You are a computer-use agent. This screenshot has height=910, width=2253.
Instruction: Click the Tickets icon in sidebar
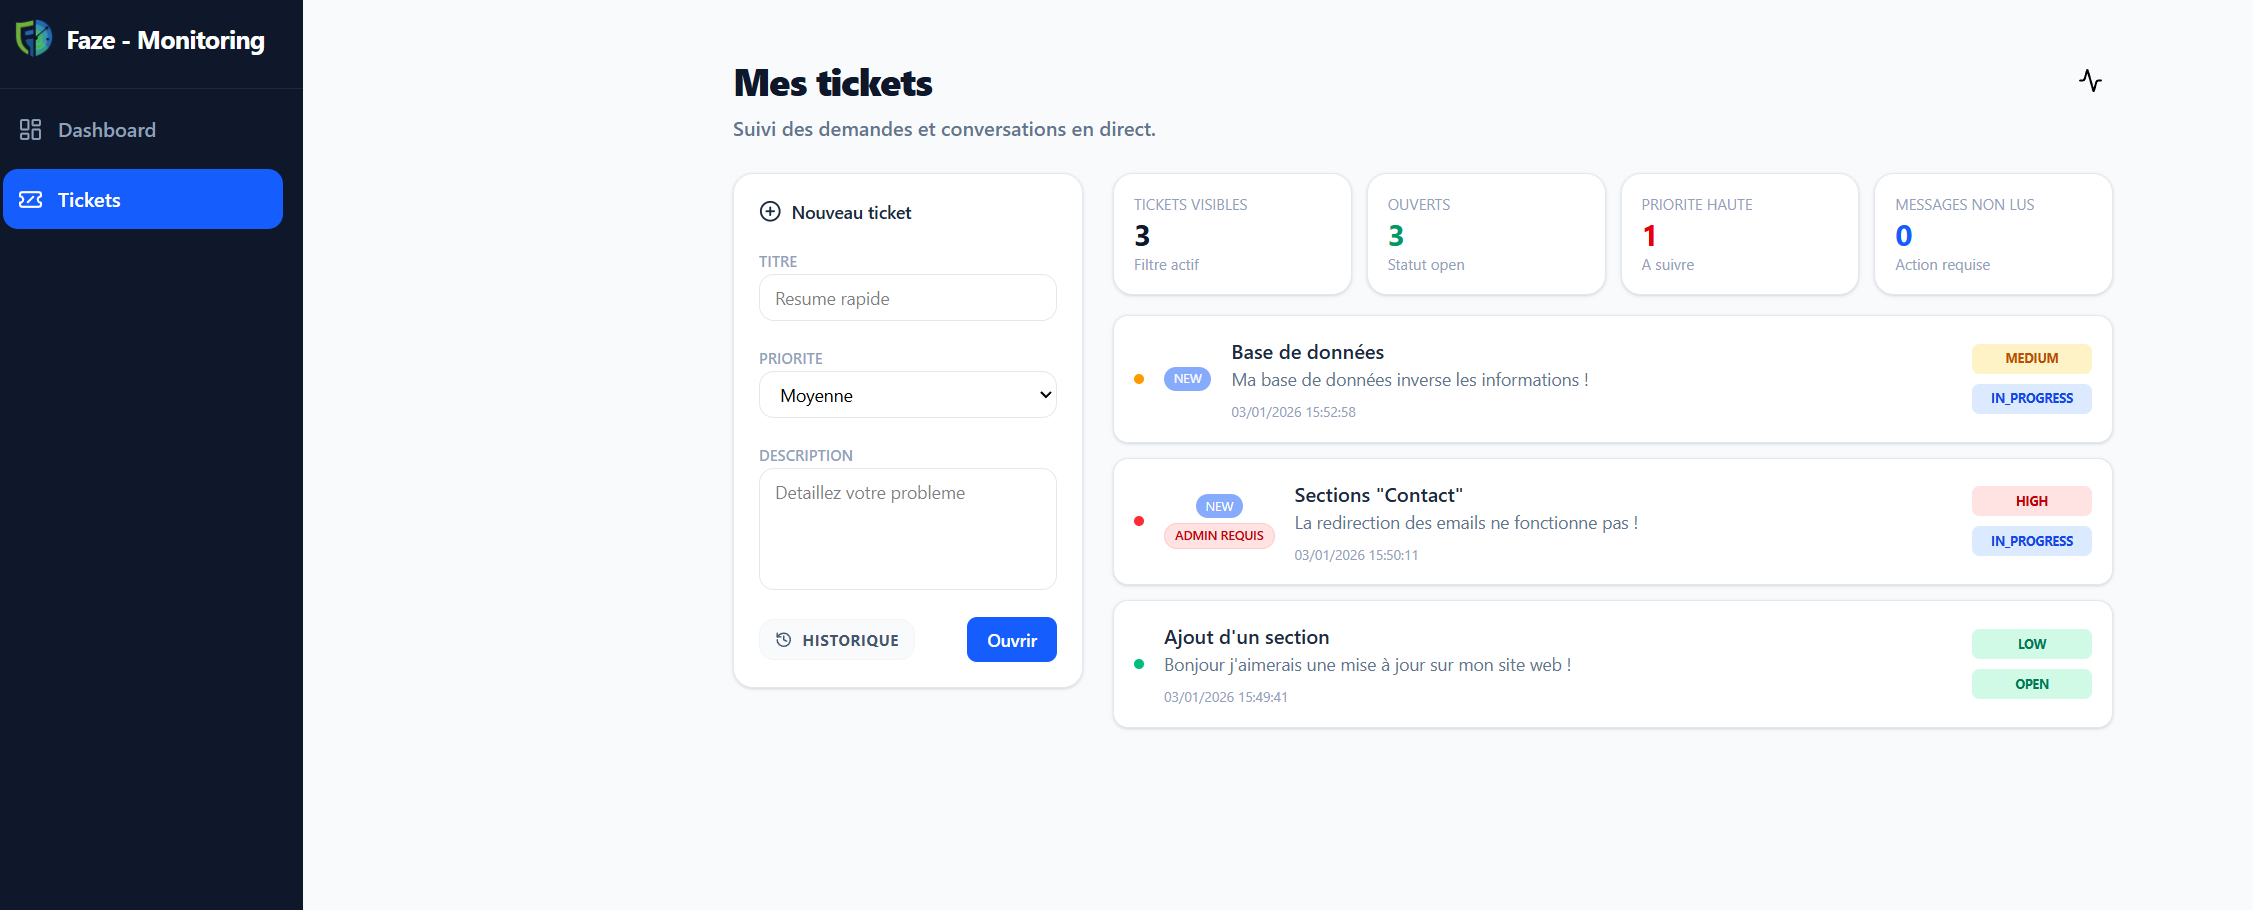pos(31,200)
